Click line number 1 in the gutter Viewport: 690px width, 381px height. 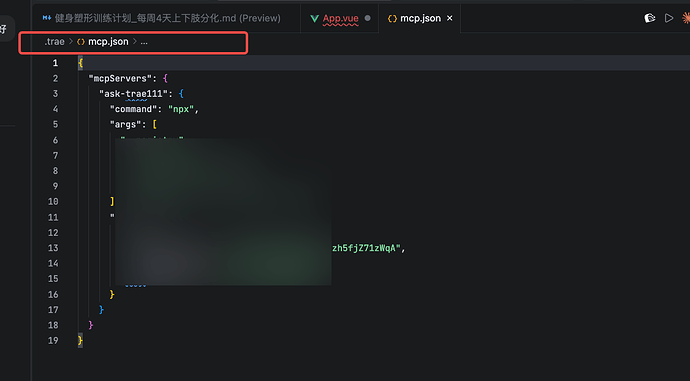(x=55, y=63)
